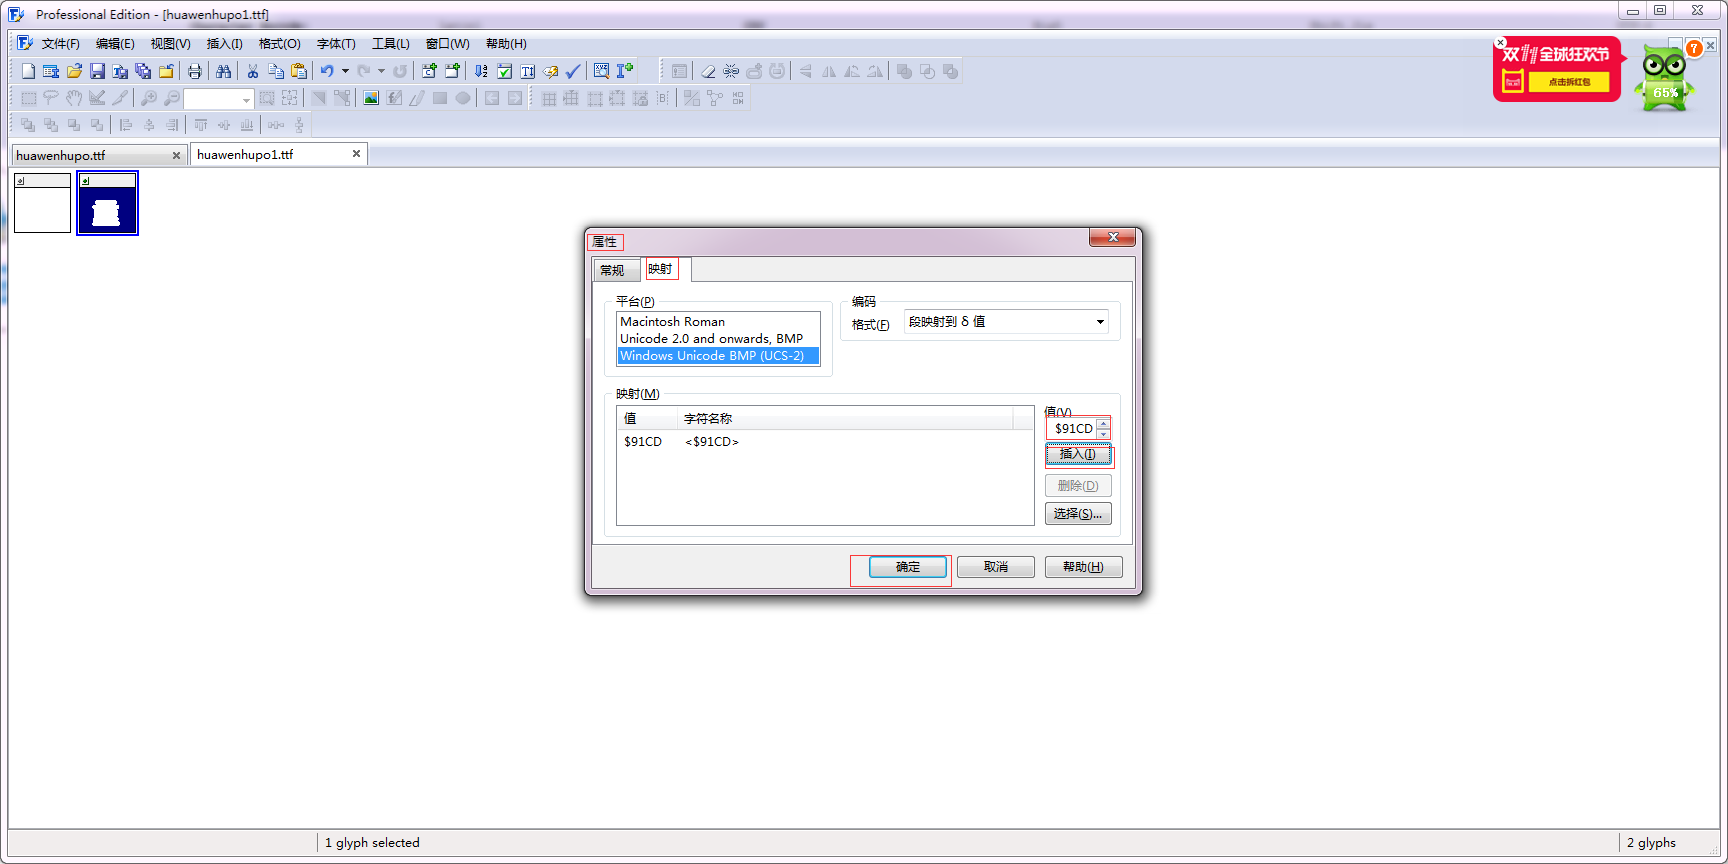
Task: Select the knife tool icon
Action: click(x=120, y=98)
